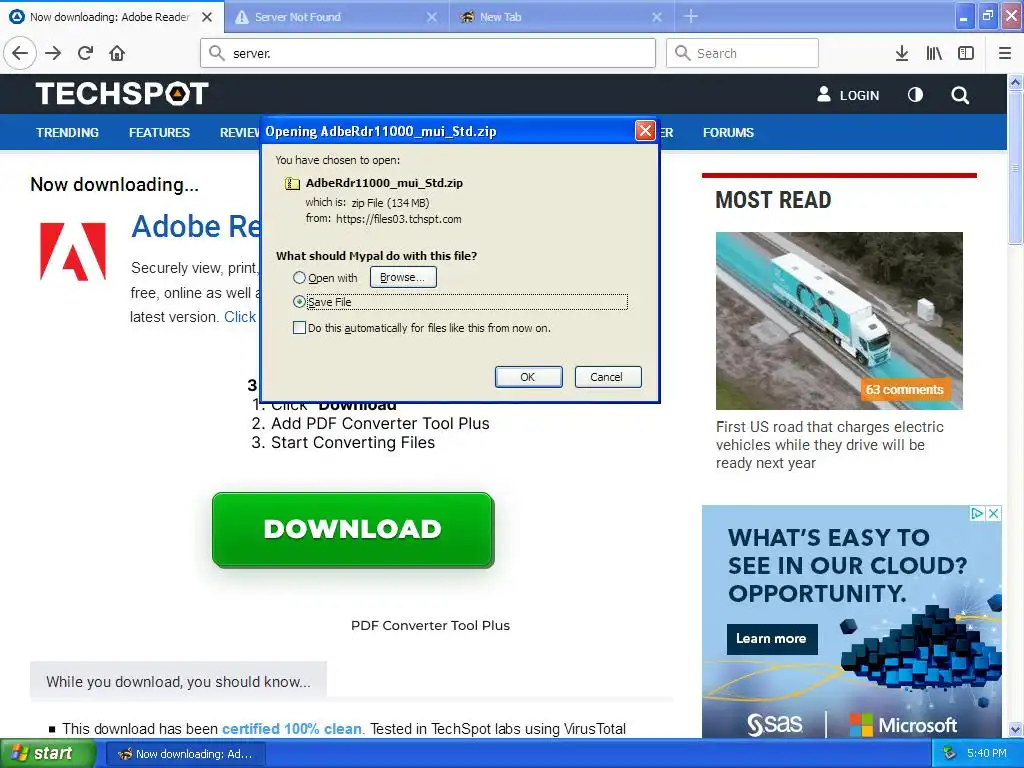
Task: Click the Learn more ad button
Action: coord(771,639)
